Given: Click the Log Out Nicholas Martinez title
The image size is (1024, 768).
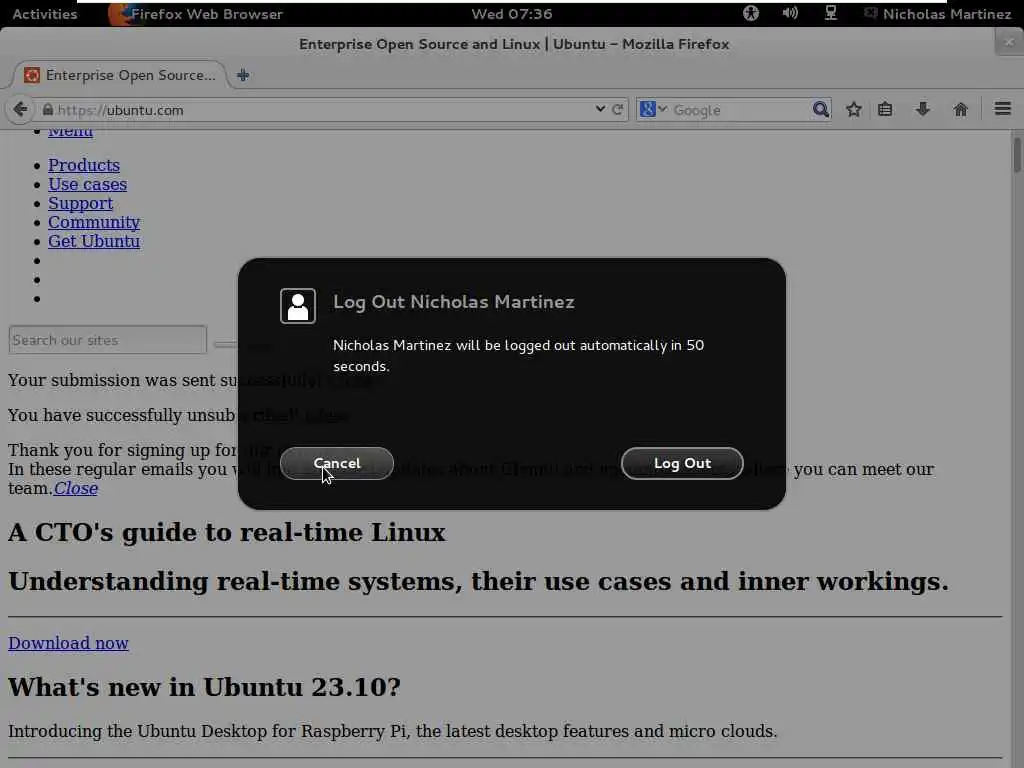Looking at the screenshot, I should pyautogui.click(x=454, y=302).
